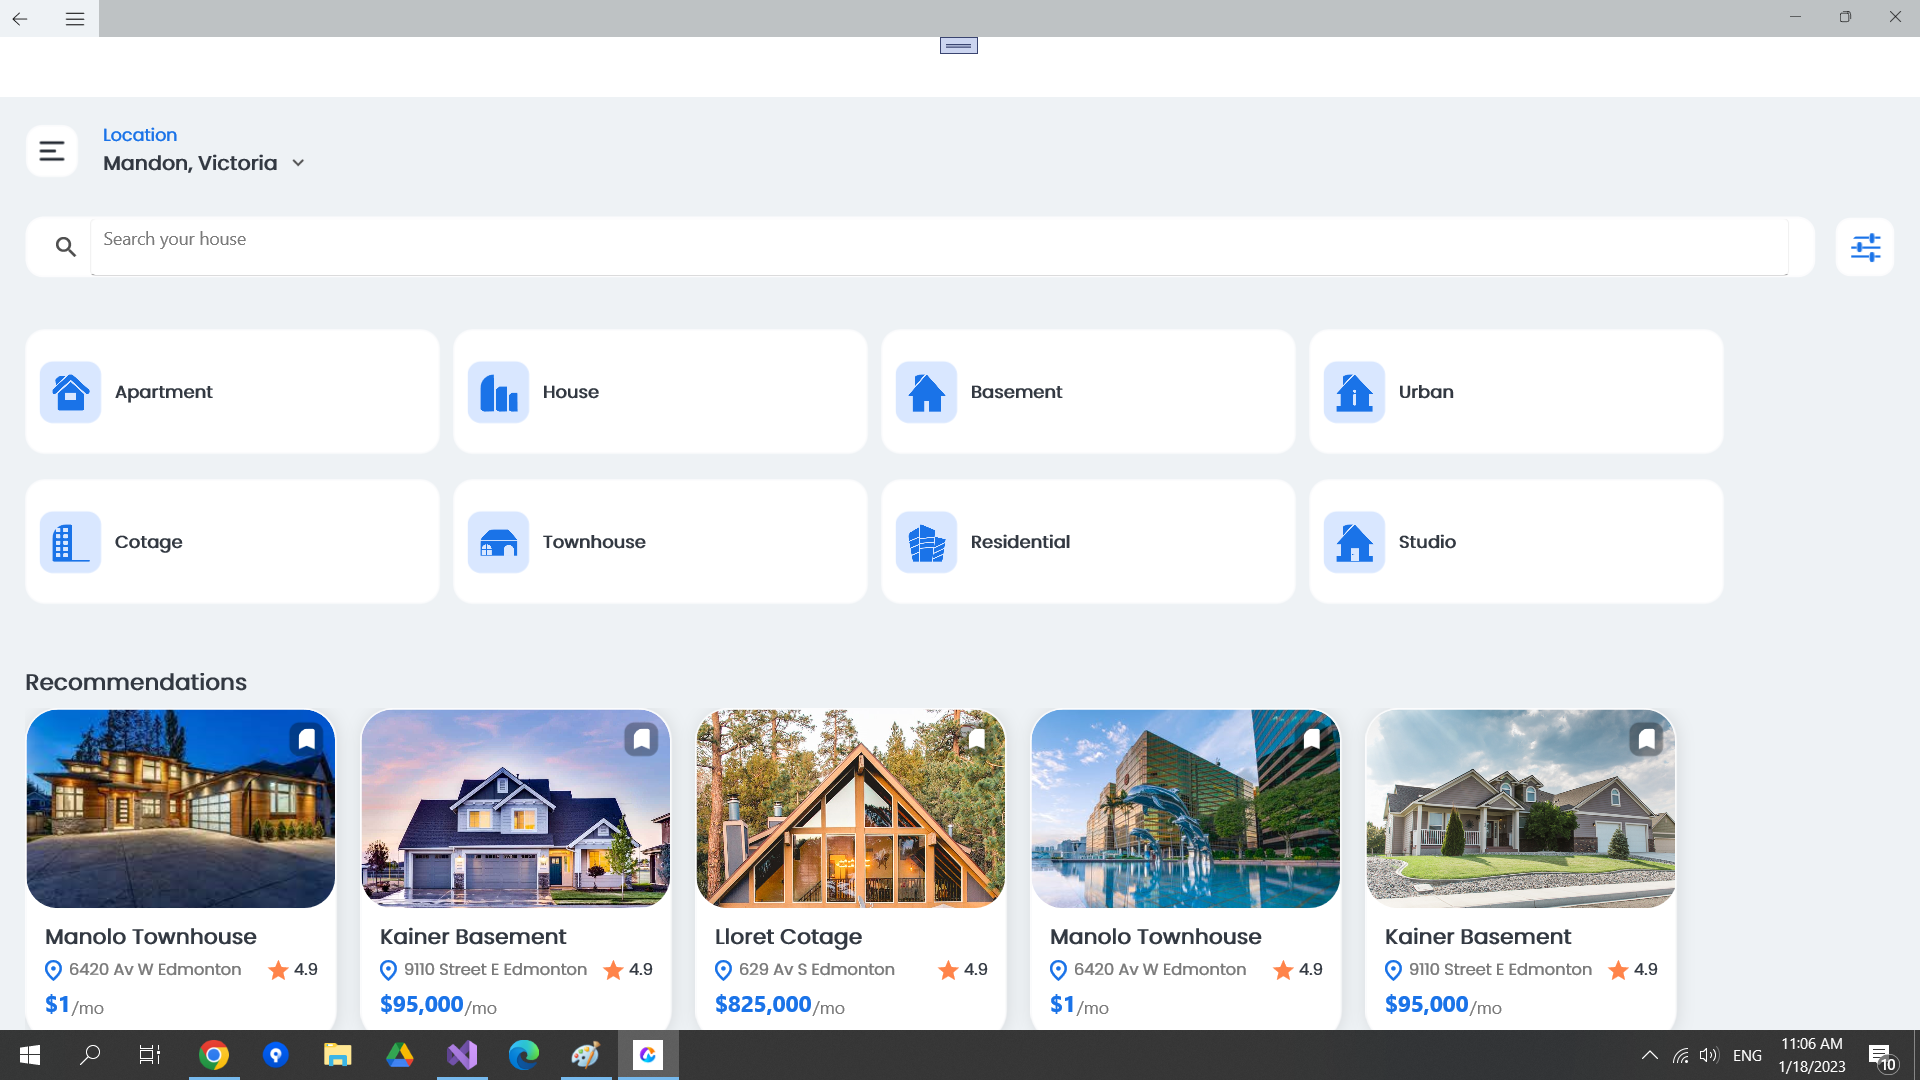1920x1080 pixels.
Task: Click the Search your house field
Action: click(x=938, y=246)
